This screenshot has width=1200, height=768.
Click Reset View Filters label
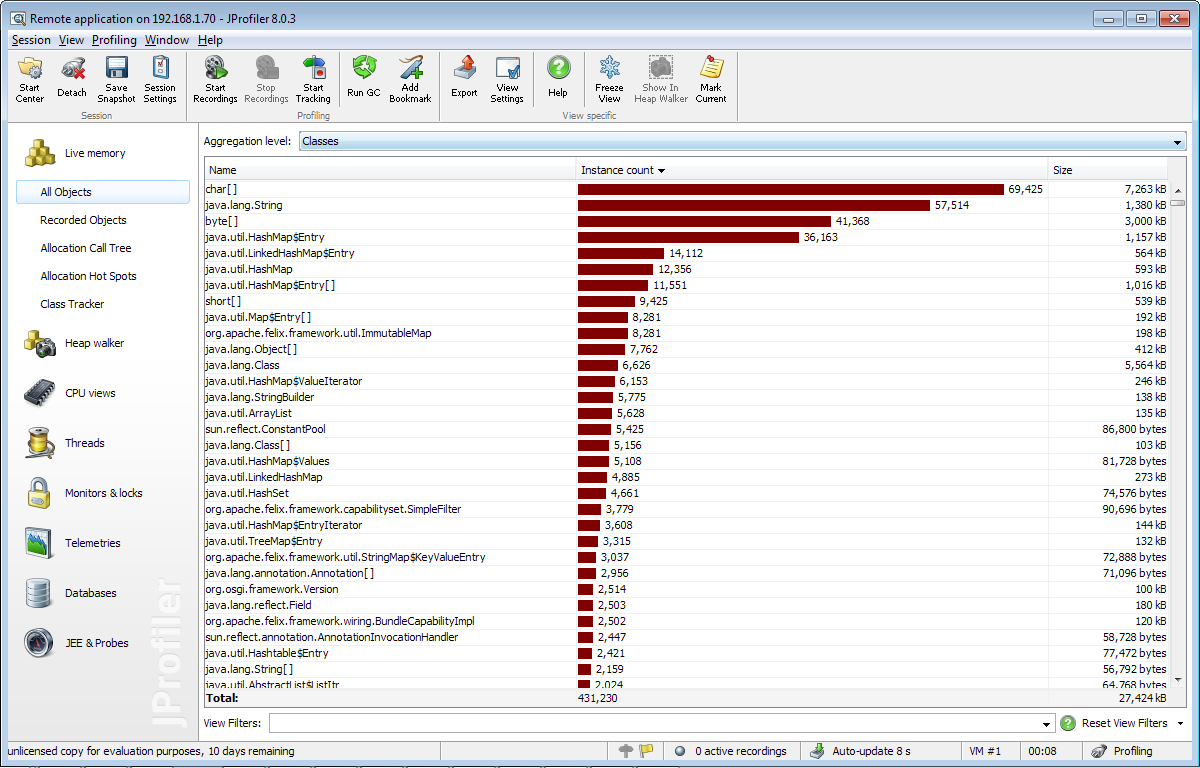1124,723
